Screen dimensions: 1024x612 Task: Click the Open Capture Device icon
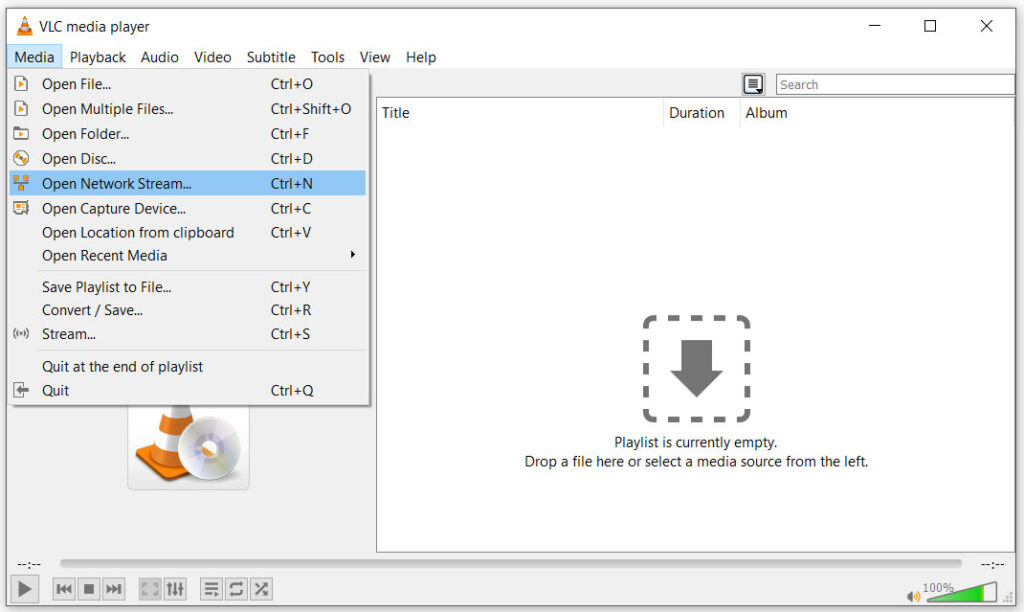[x=21, y=208]
